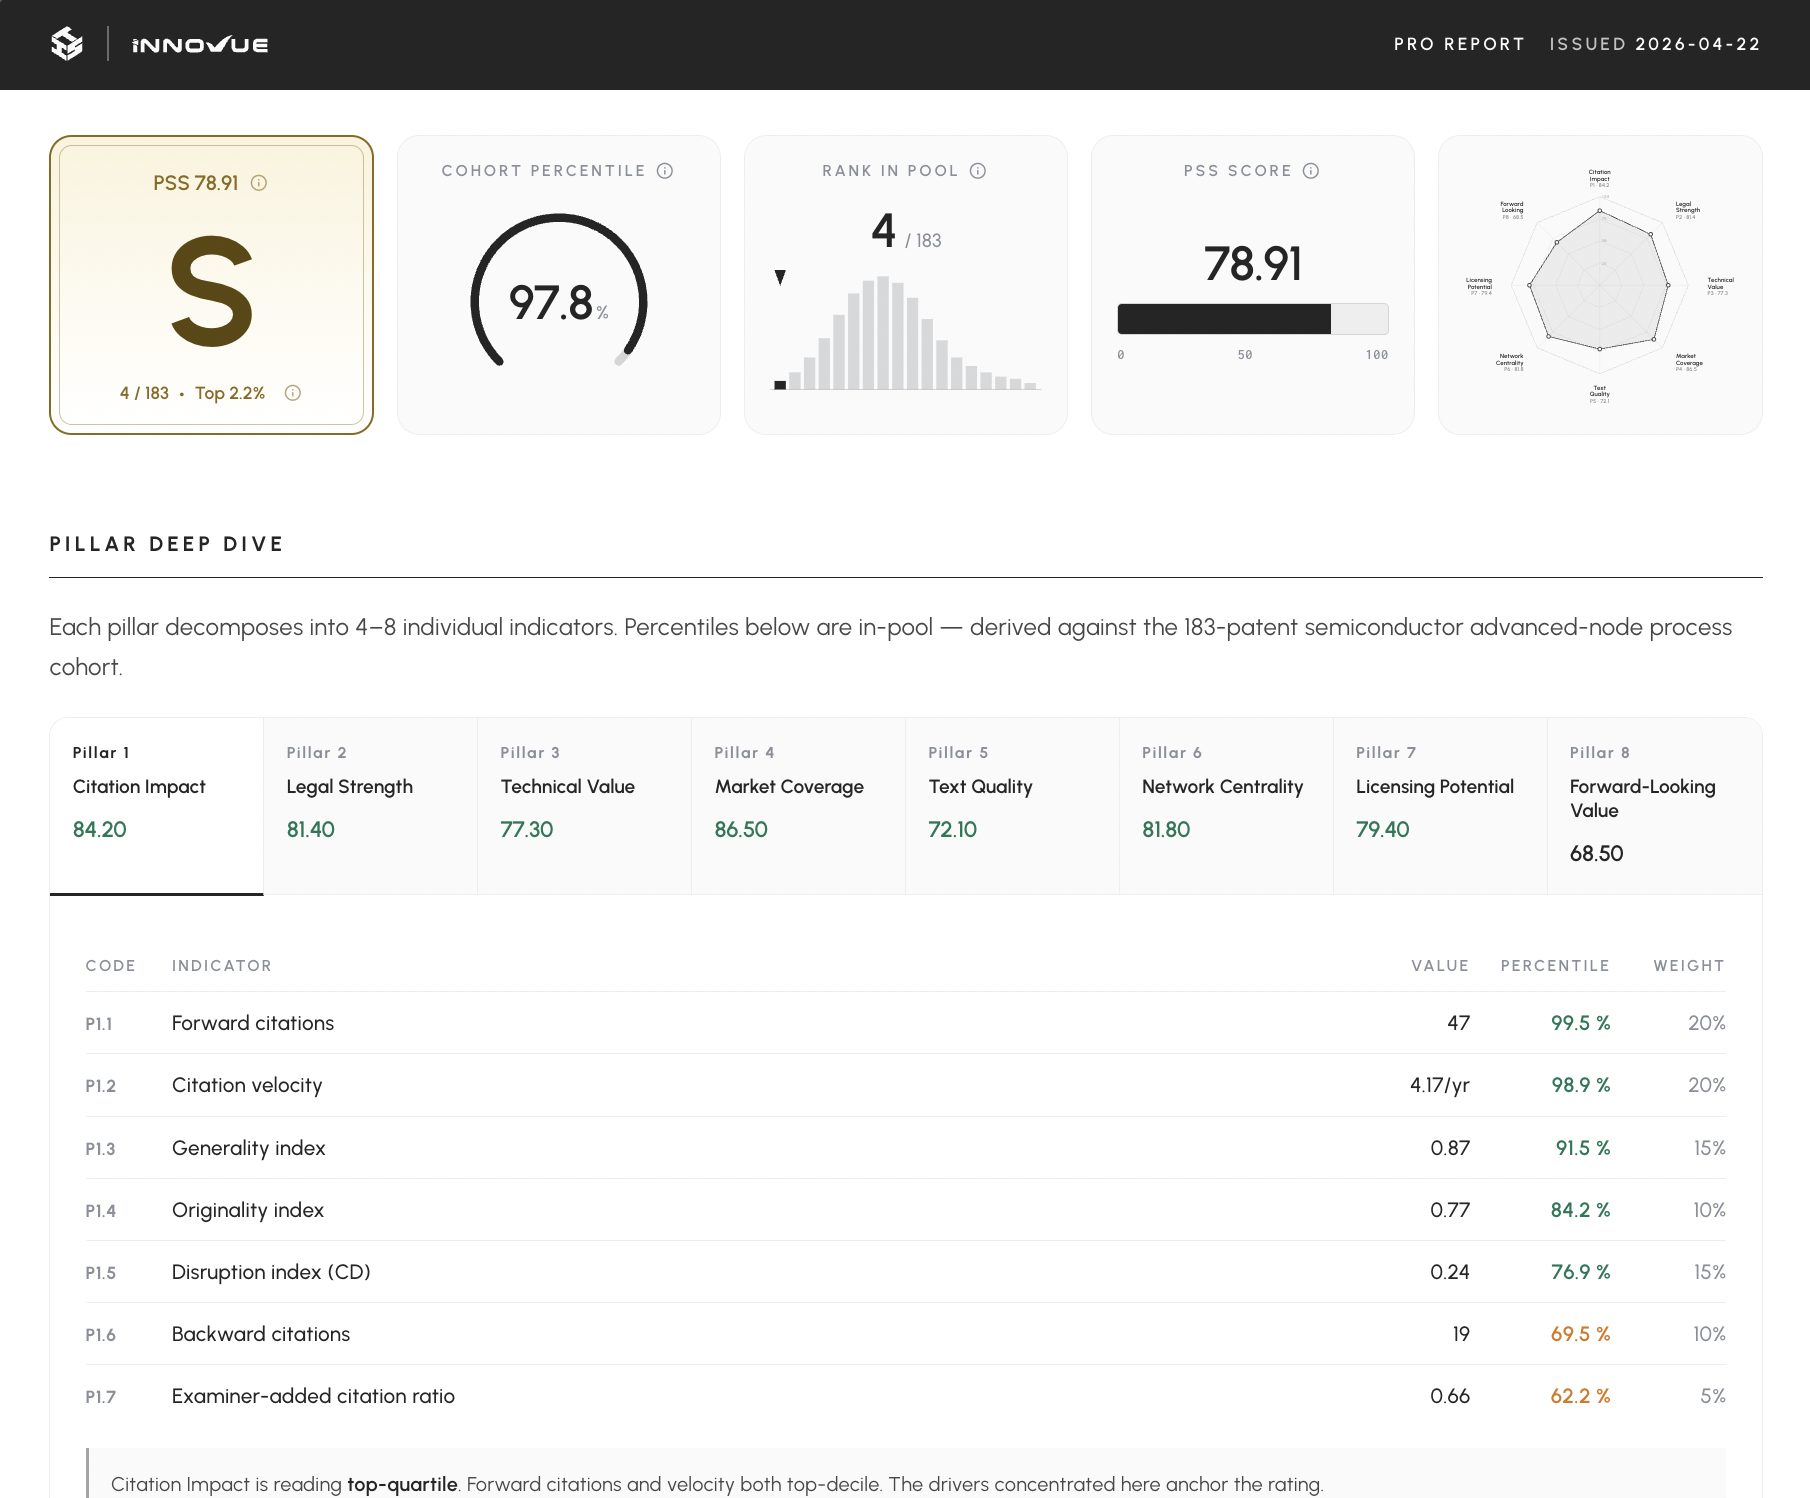
Task: Show Cohort Percentile info tooltip icon
Action: click(x=665, y=171)
